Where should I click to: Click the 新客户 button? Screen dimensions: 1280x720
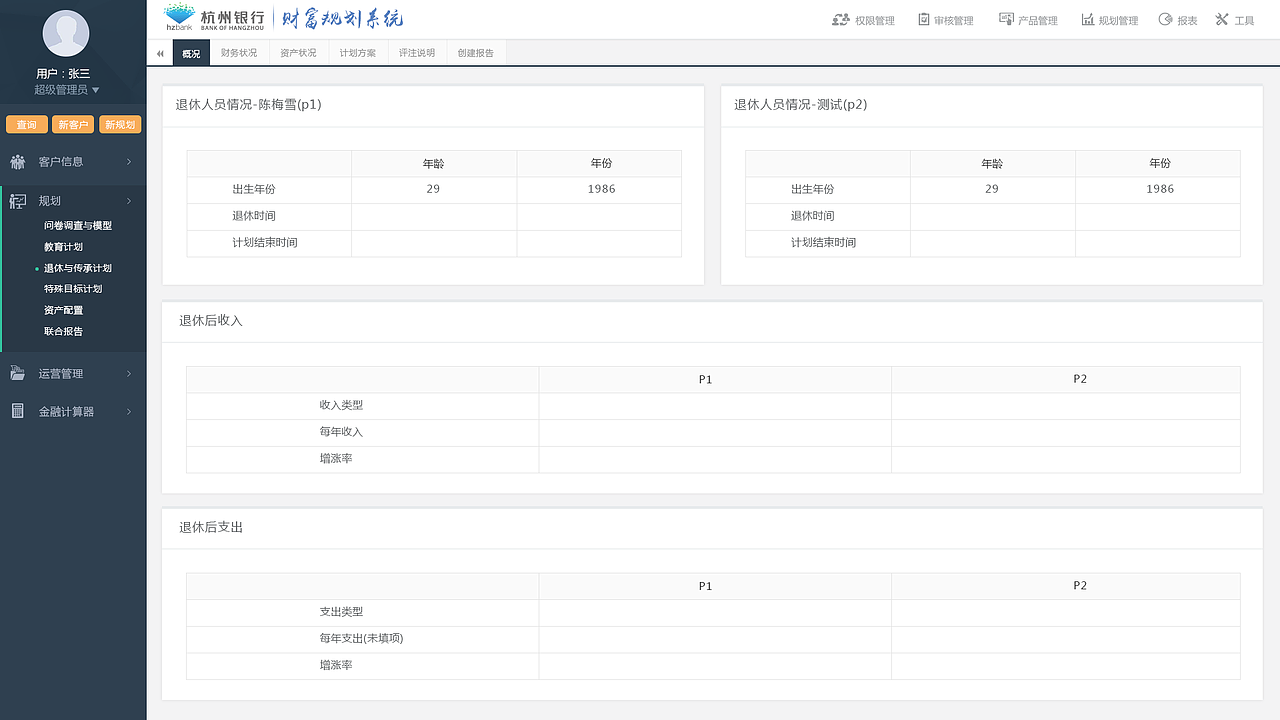tap(73, 125)
